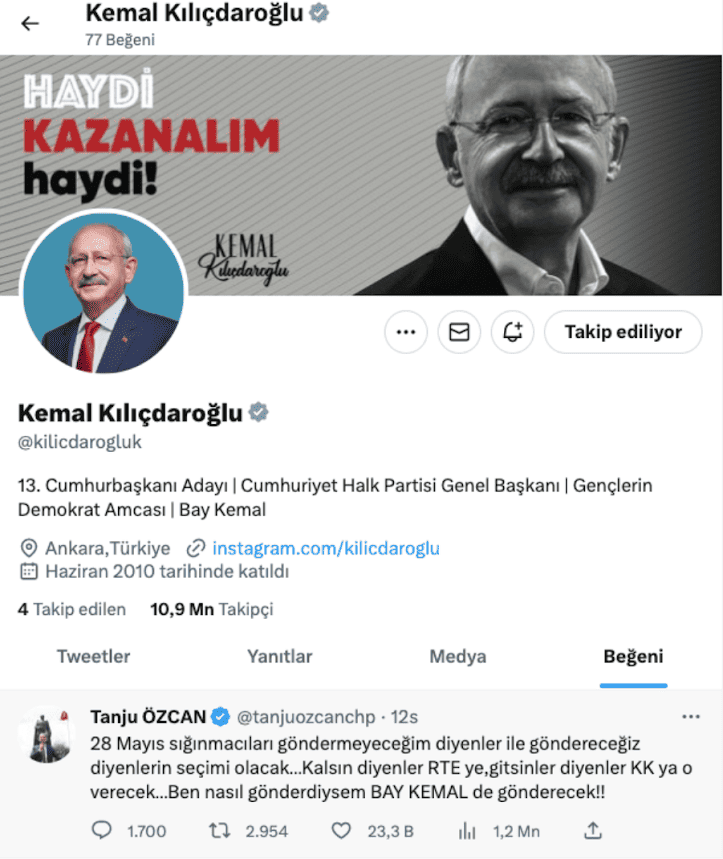Select the Beğeni tab

[x=634, y=656]
